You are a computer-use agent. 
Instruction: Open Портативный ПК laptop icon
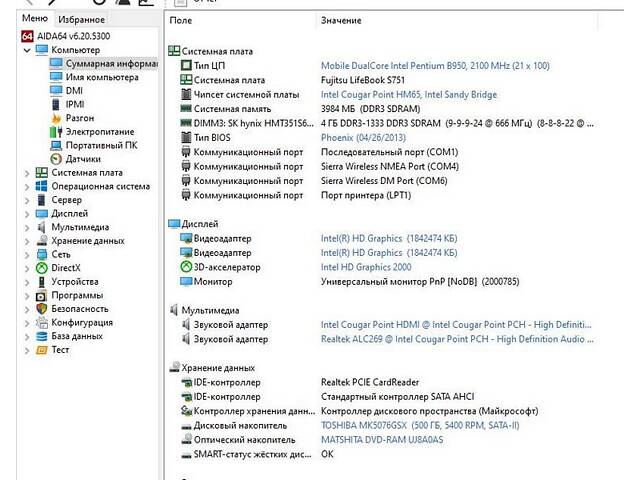click(x=56, y=145)
